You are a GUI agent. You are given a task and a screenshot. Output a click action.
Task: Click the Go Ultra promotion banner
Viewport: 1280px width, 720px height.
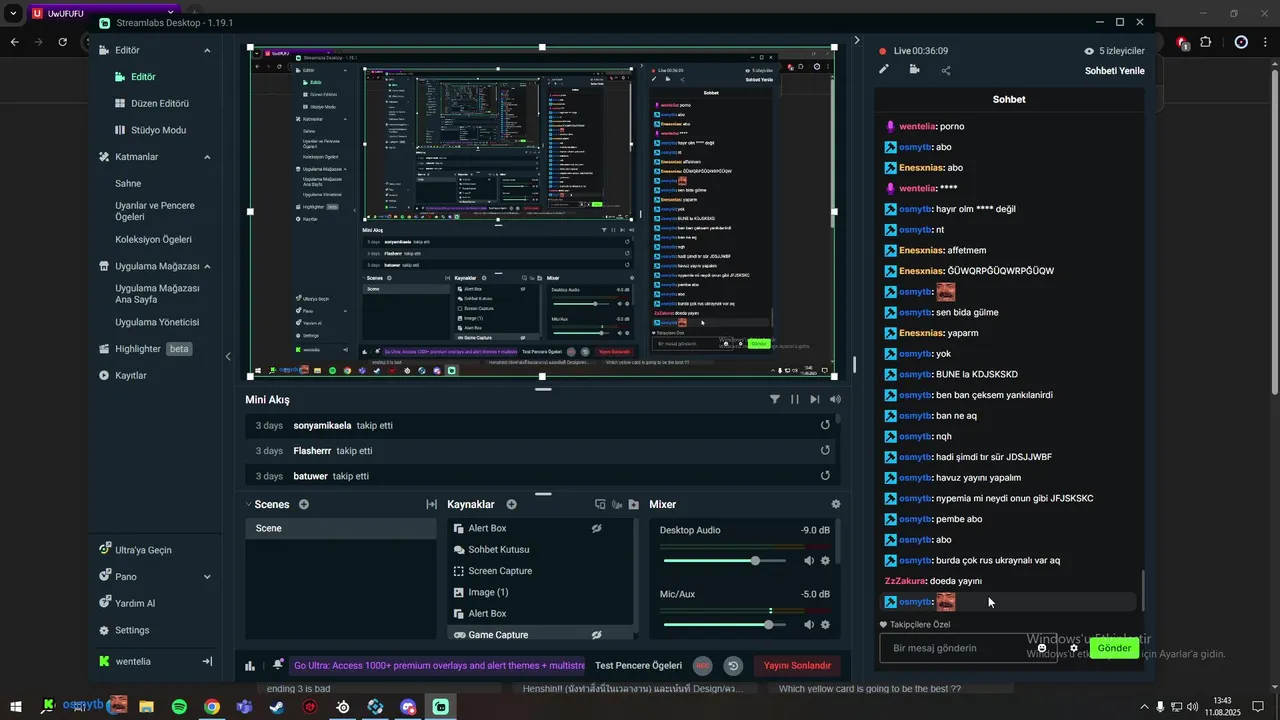pos(439,665)
